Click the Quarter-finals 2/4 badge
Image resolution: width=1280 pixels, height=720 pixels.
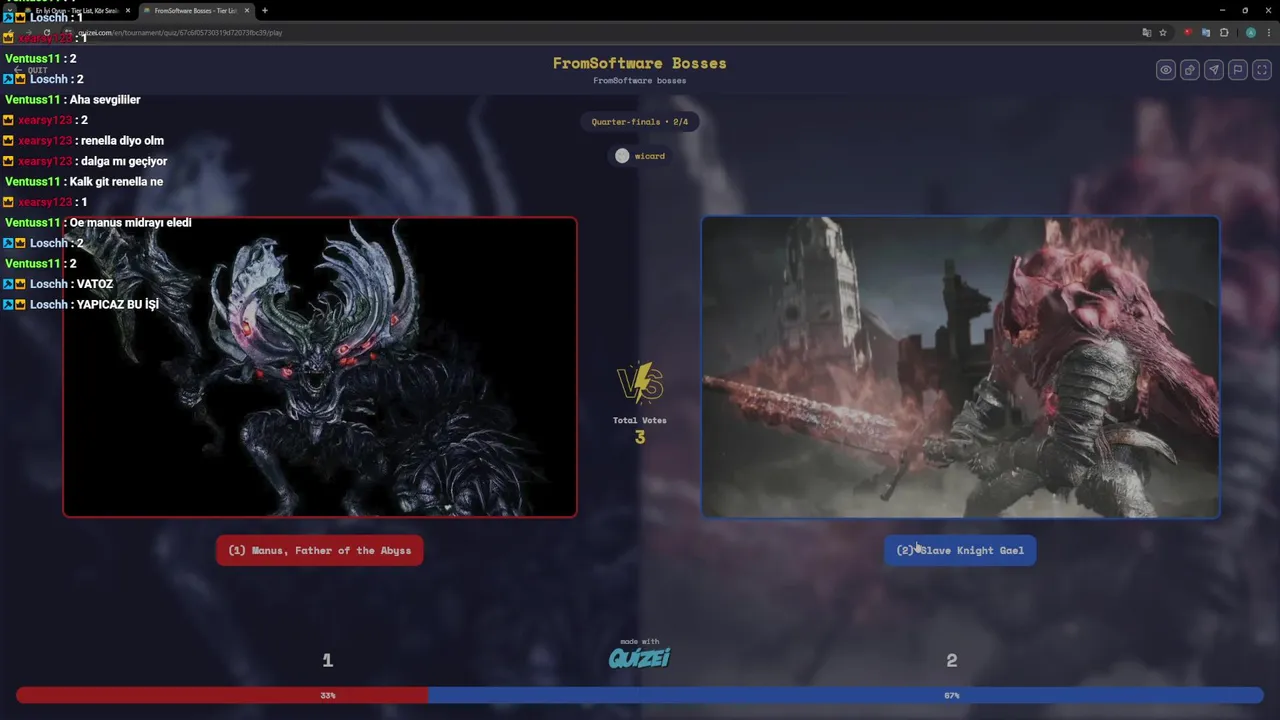pos(640,122)
